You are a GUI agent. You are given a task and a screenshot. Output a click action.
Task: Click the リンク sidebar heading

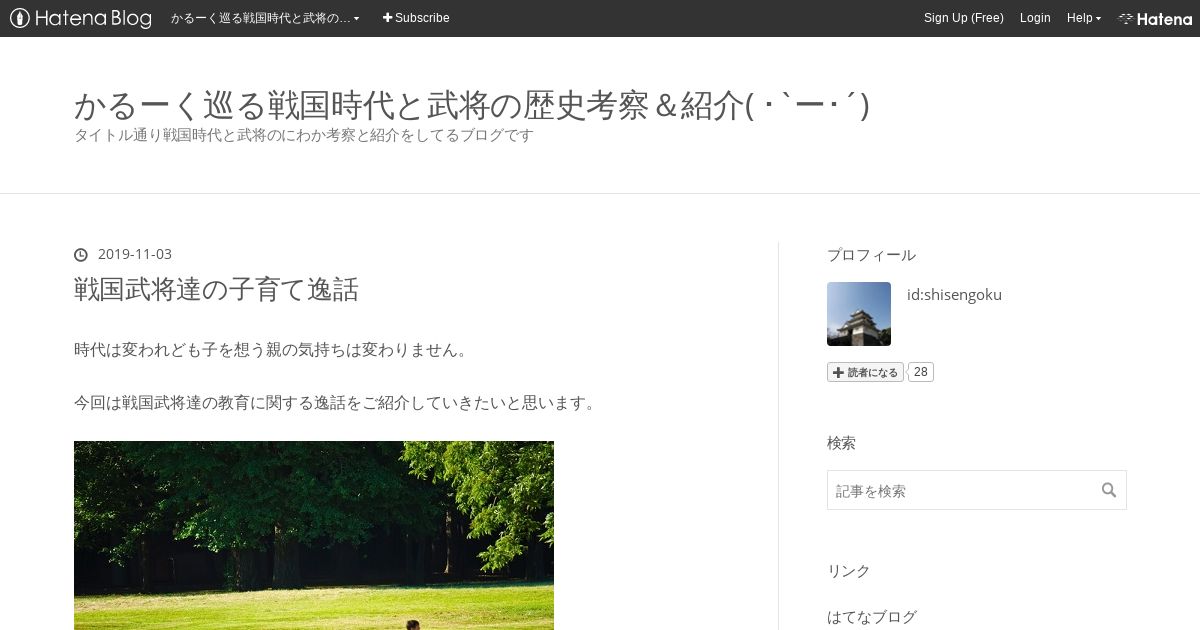pos(849,571)
